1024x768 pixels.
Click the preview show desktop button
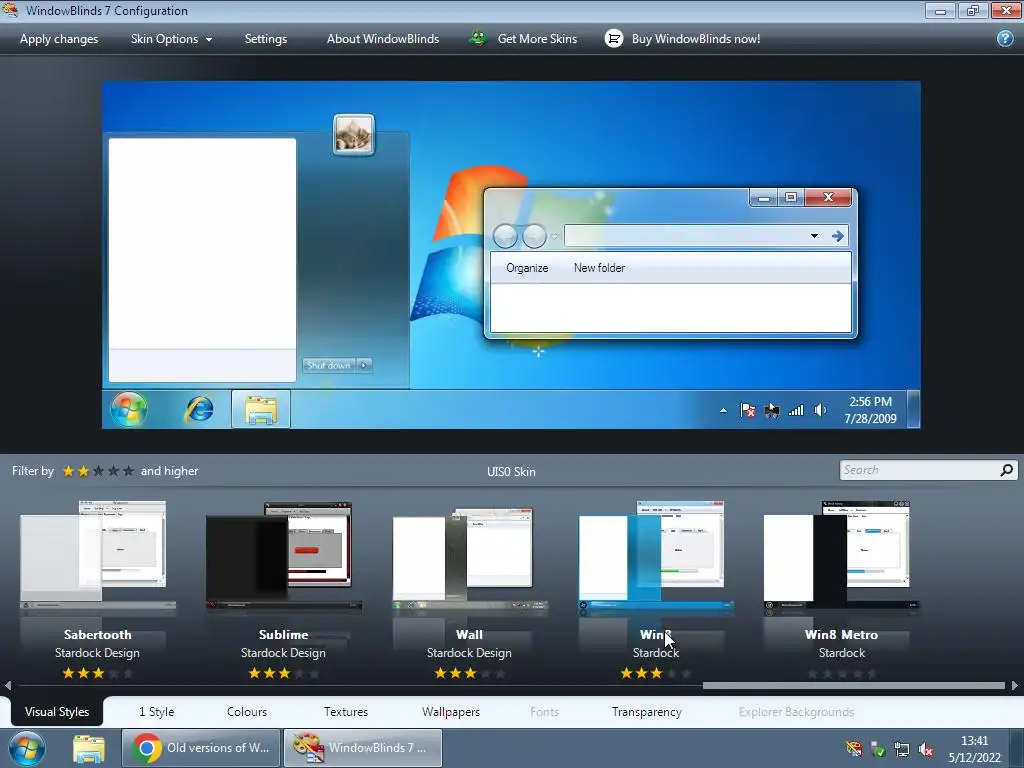pyautogui.click(x=914, y=409)
